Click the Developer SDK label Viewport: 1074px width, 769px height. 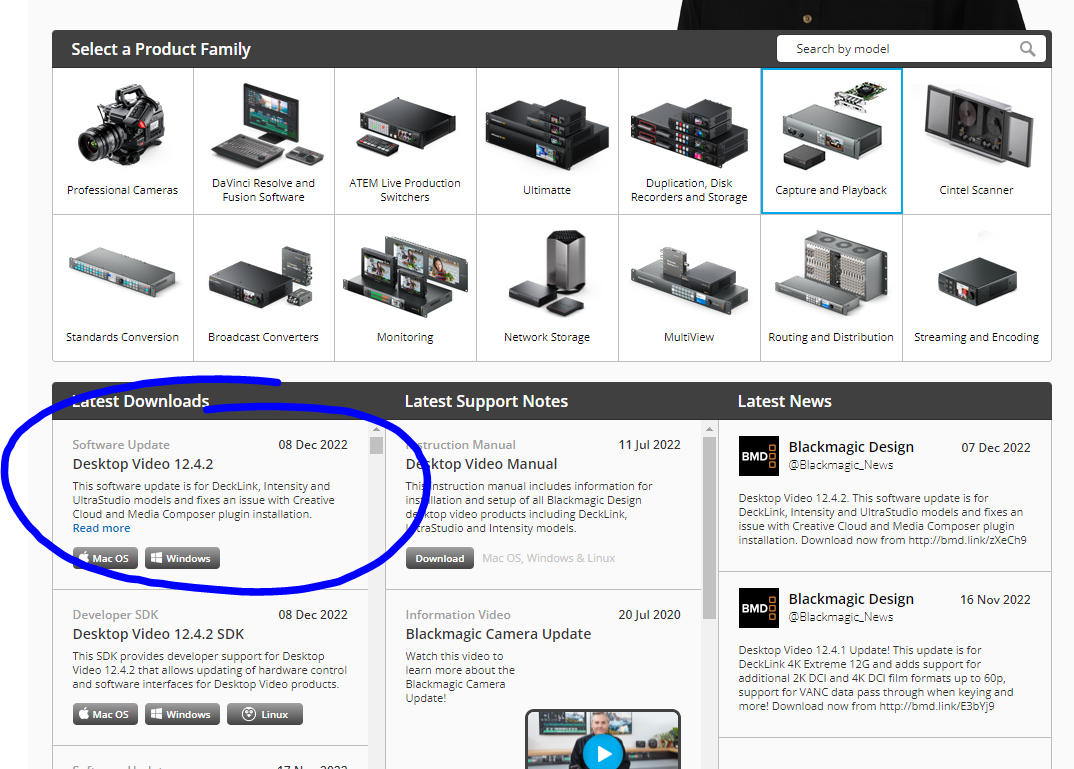pyautogui.click(x=115, y=615)
